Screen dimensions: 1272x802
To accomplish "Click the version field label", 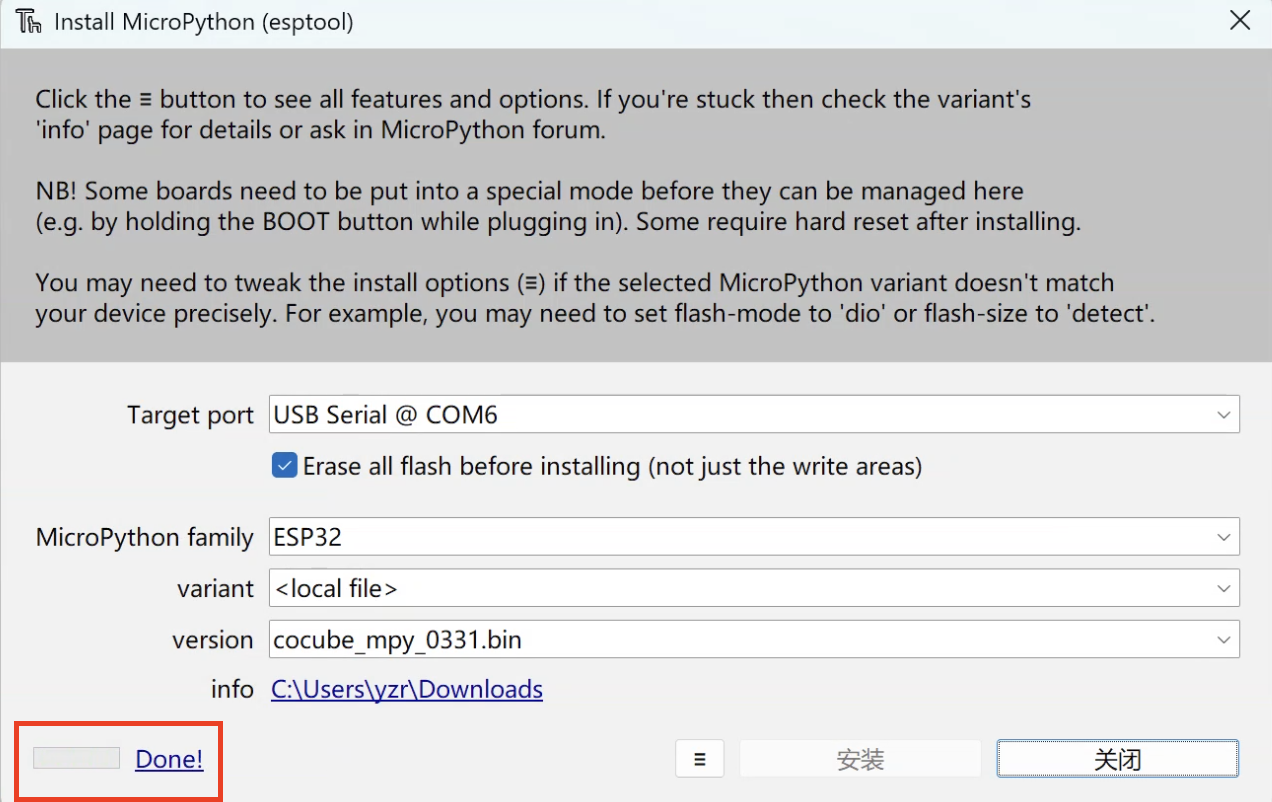I will (212, 640).
